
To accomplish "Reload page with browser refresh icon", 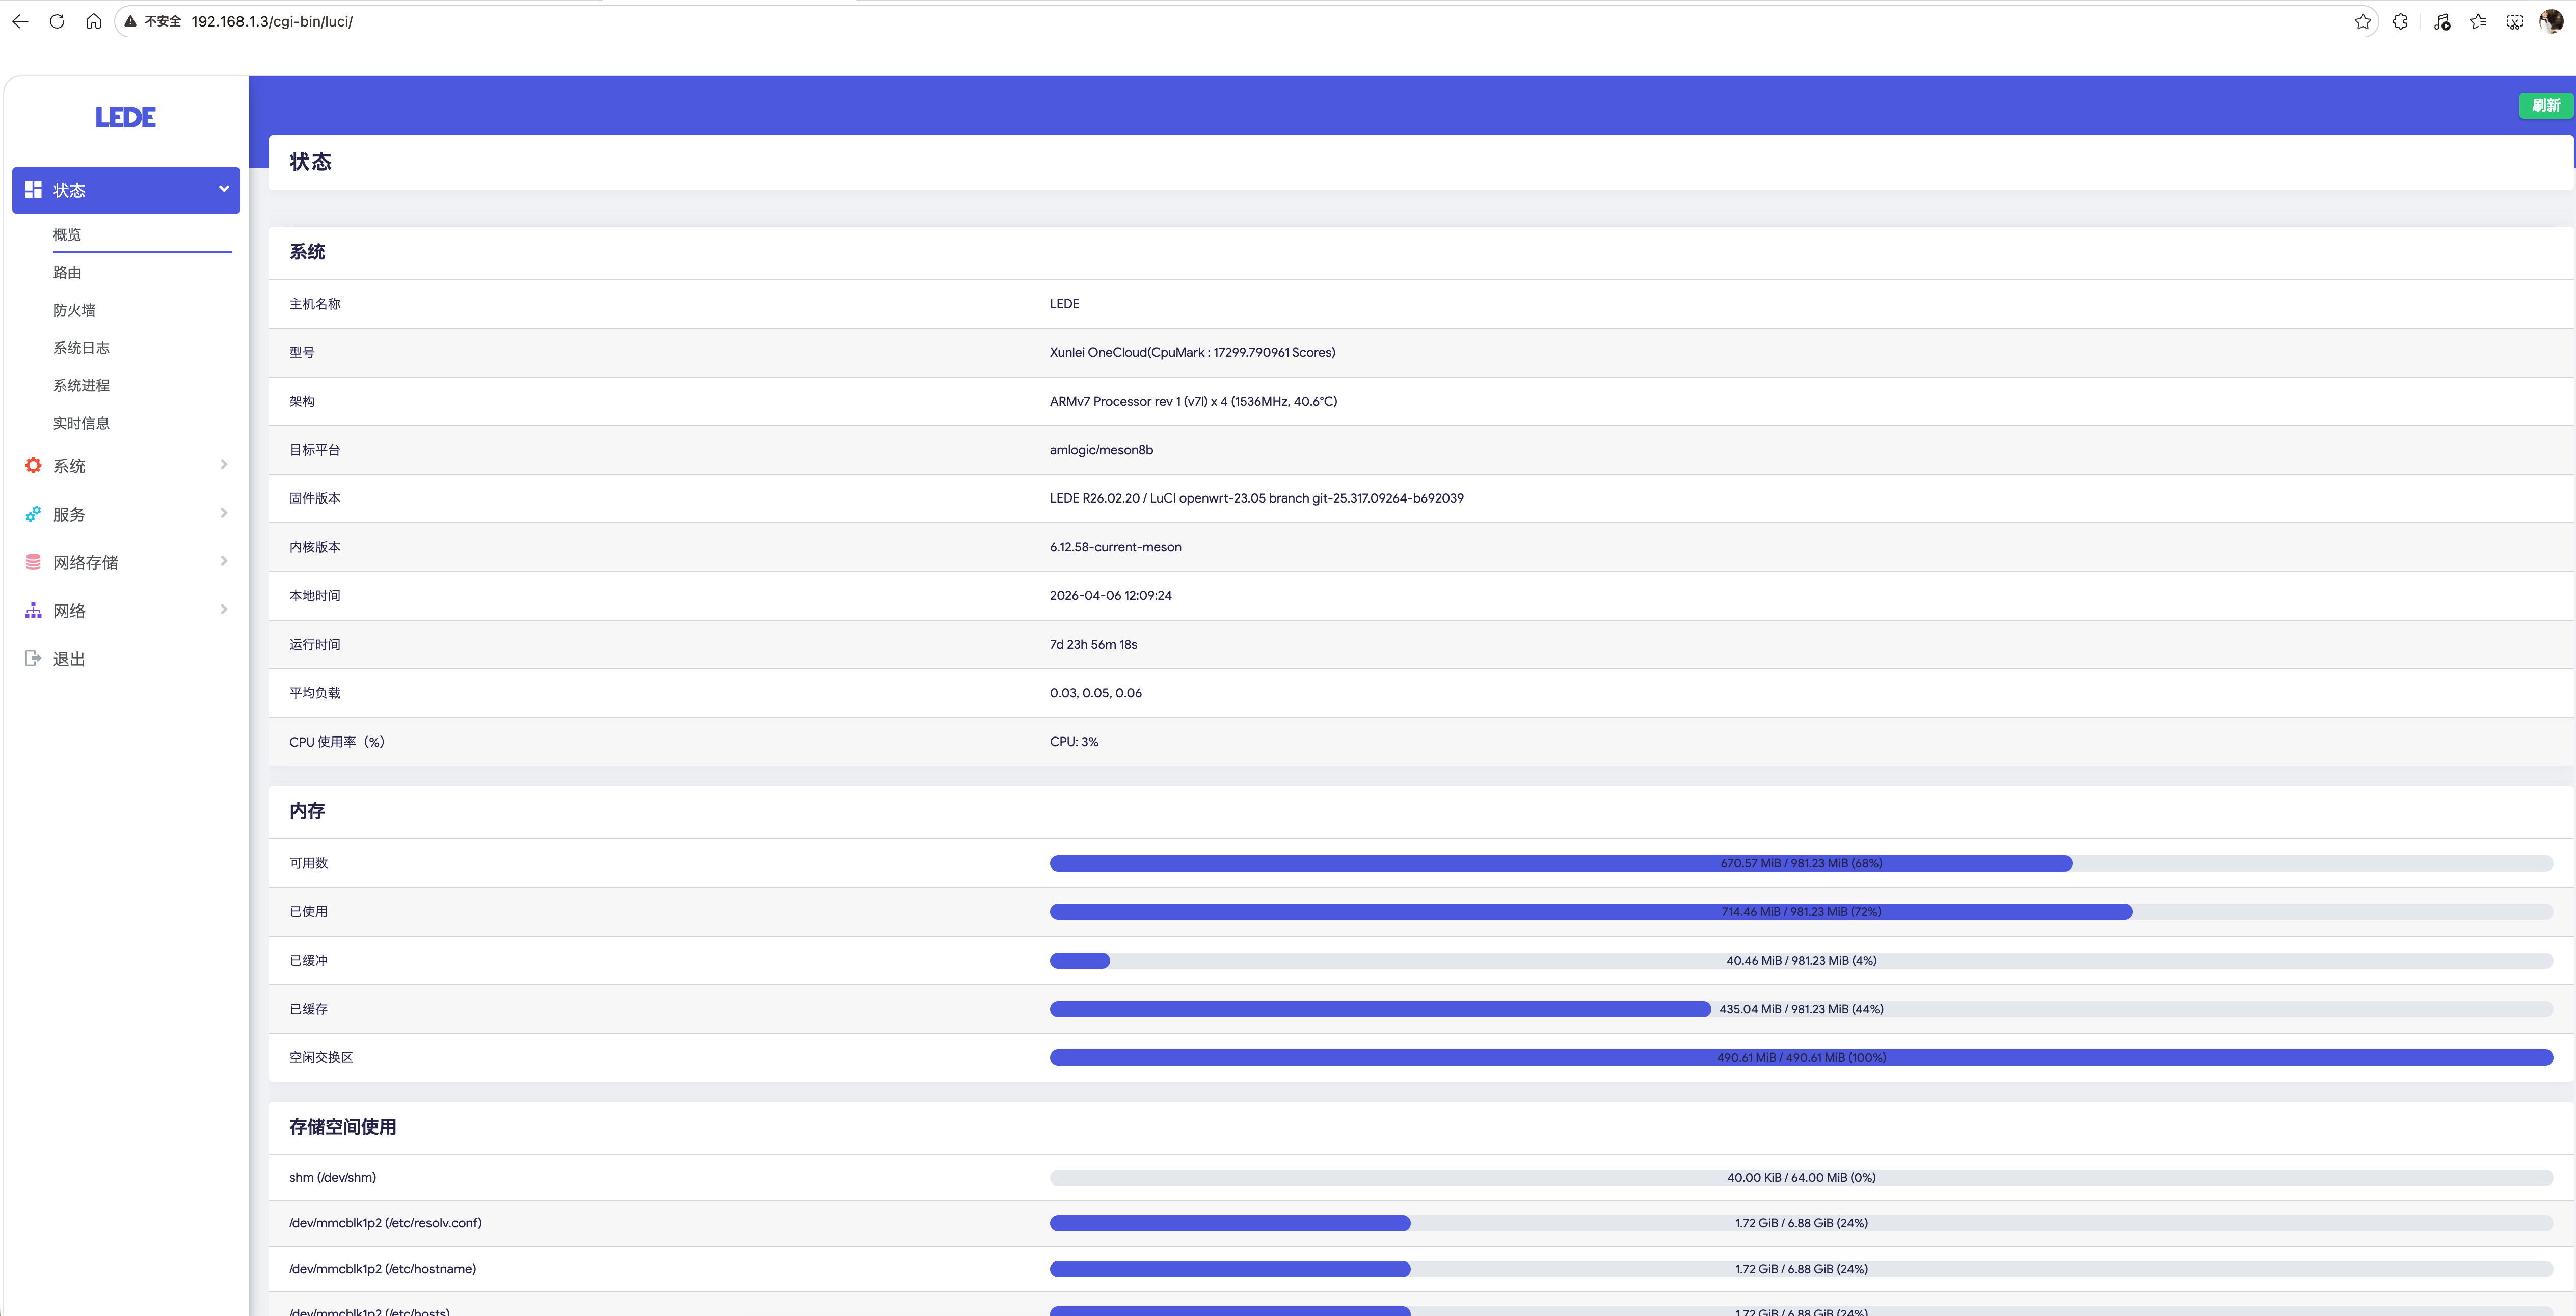I will (x=57, y=21).
